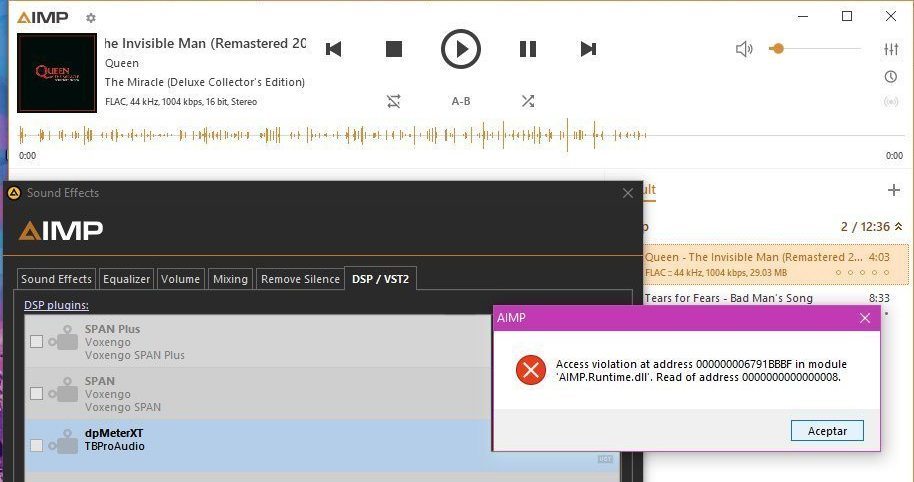The image size is (914, 482).
Task: Mute audio via speaker icon
Action: click(744, 49)
